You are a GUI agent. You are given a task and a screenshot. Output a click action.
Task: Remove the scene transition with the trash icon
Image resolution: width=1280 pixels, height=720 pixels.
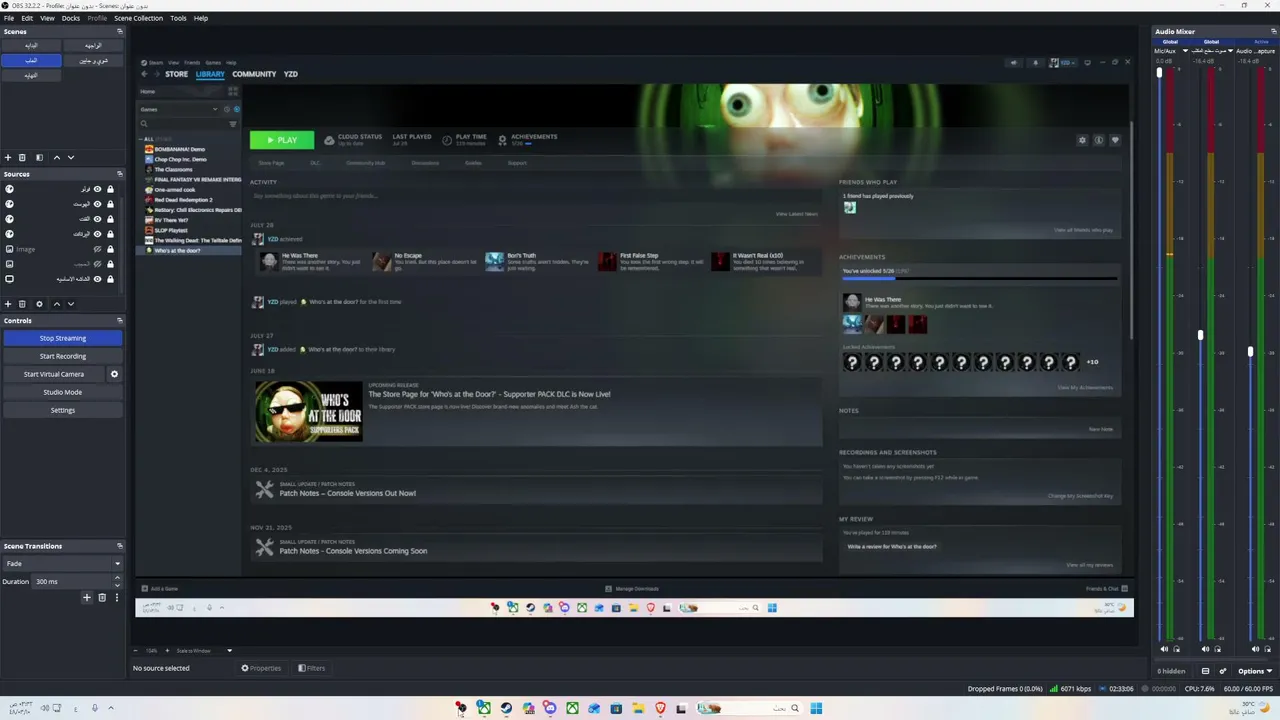click(102, 597)
